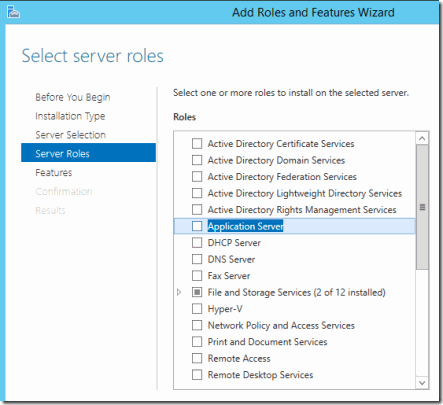Screen dimensions: 443x405
Task: Check Active Directory Federation Services
Action: click(x=197, y=176)
